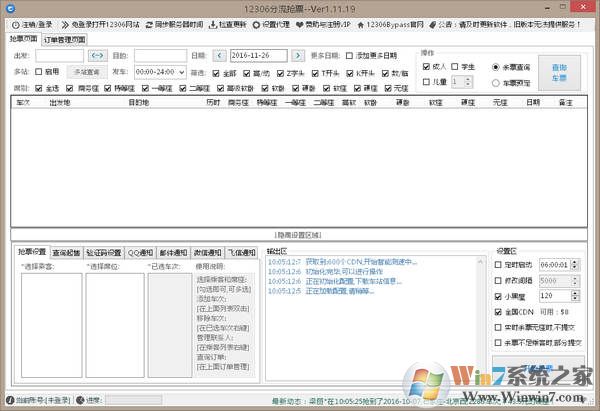Image resolution: width=600 pixels, height=411 pixels.
Task: Switch to the 订单管理页面 tab
Action: [x=64, y=38]
